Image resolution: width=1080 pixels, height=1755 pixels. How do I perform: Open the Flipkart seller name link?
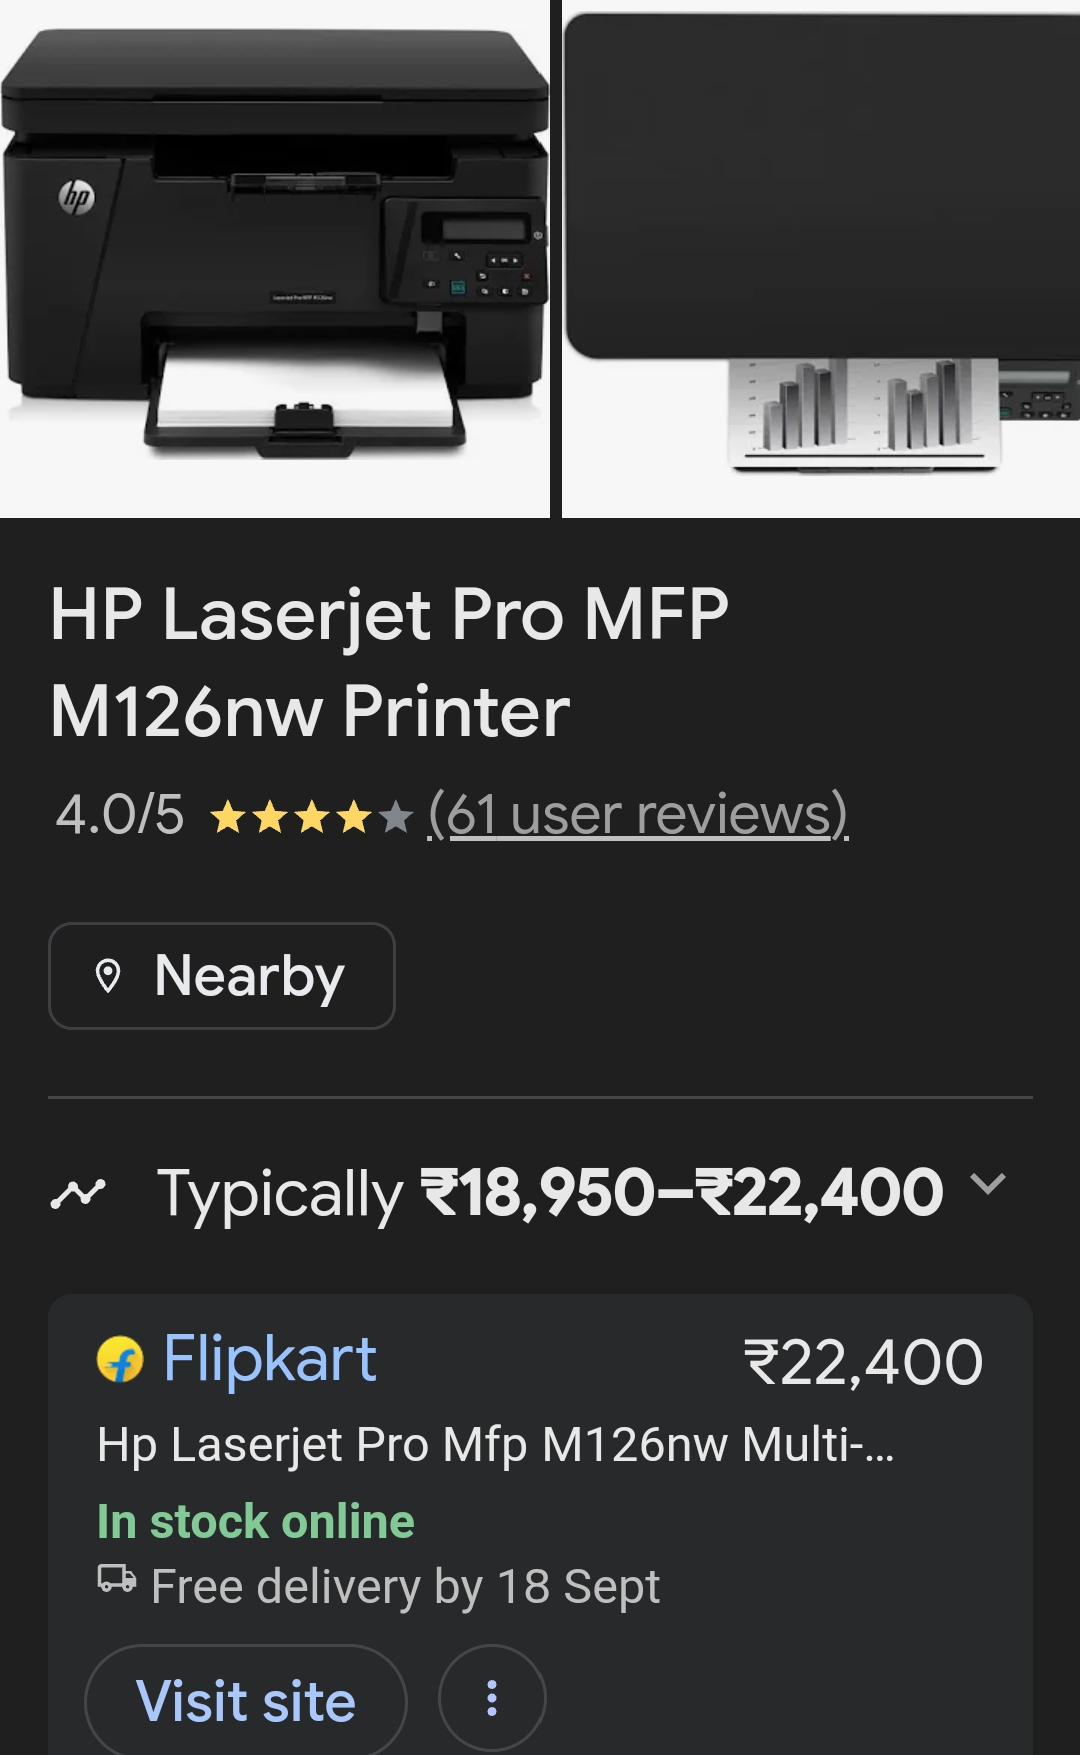[270, 1359]
